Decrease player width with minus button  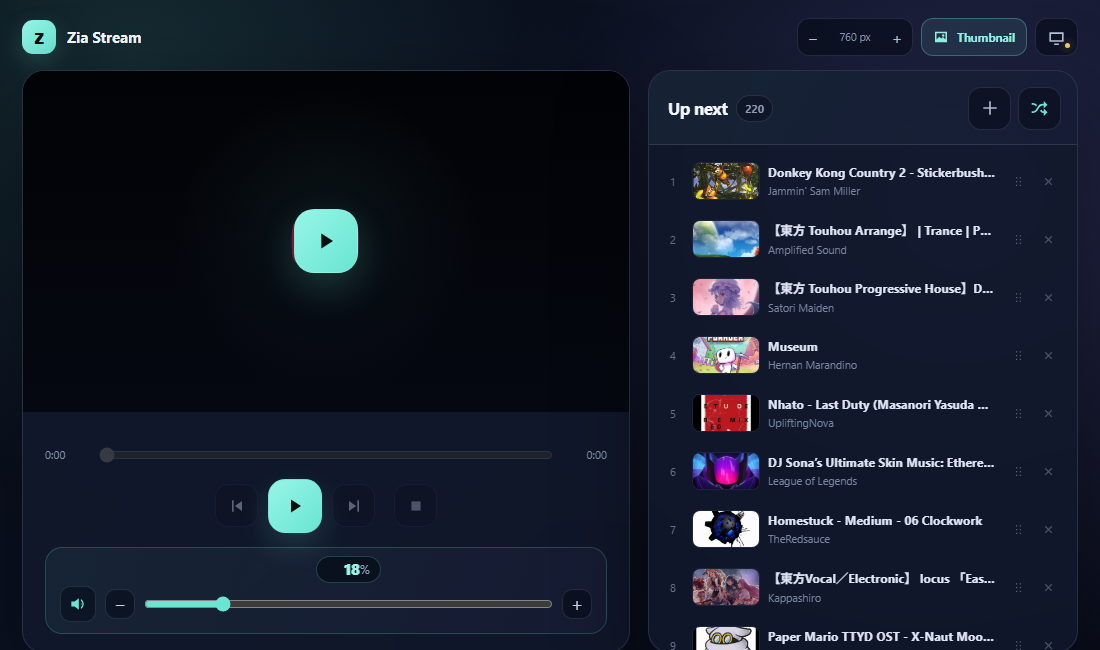pyautogui.click(x=812, y=38)
